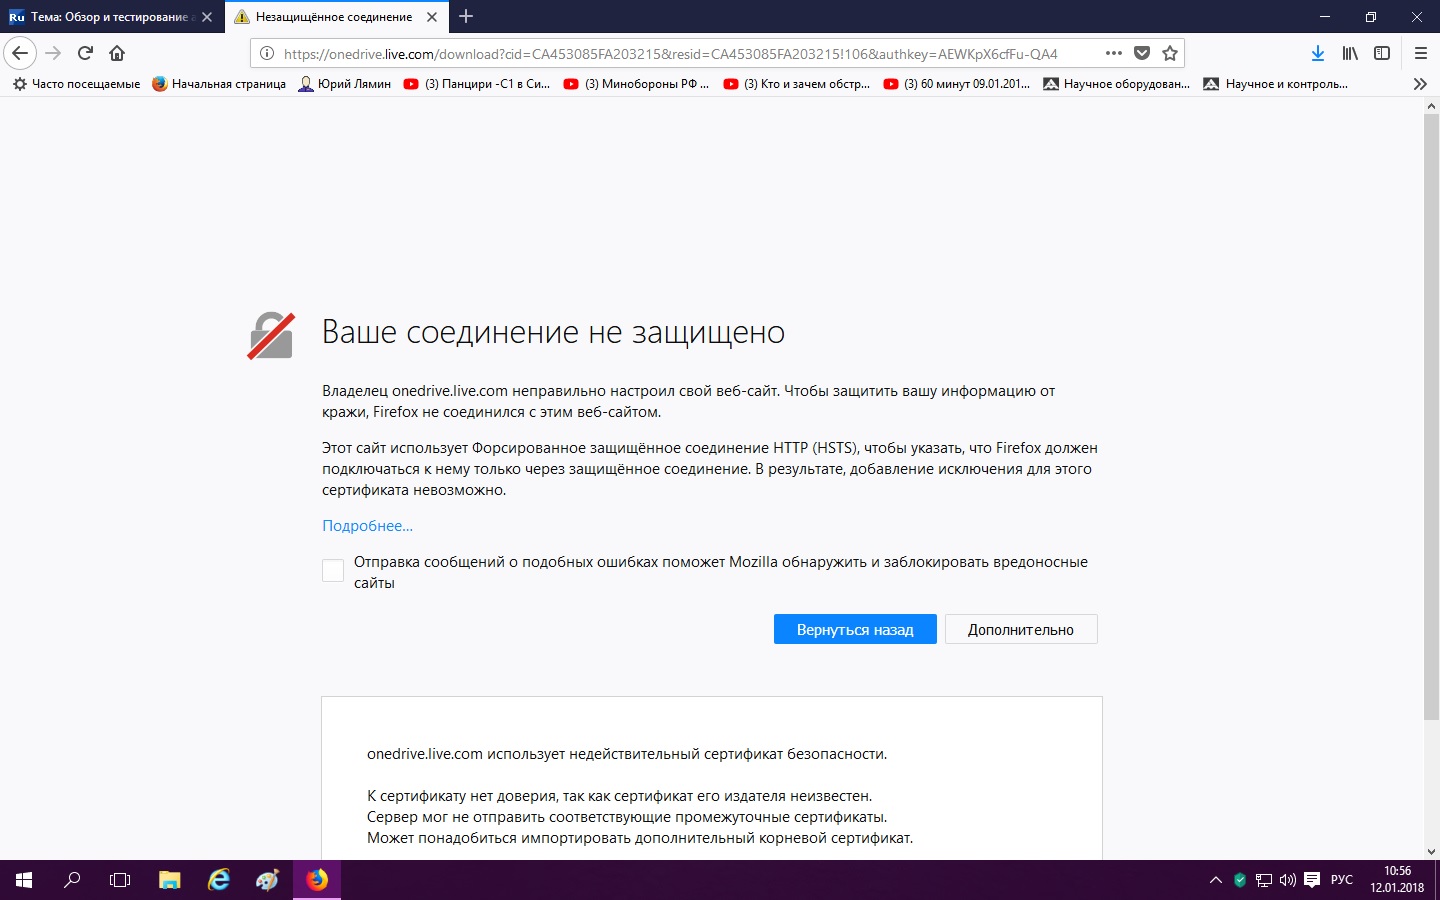Click 'Вернуться назад' button
Viewport: 1440px width, 900px height.
click(855, 629)
